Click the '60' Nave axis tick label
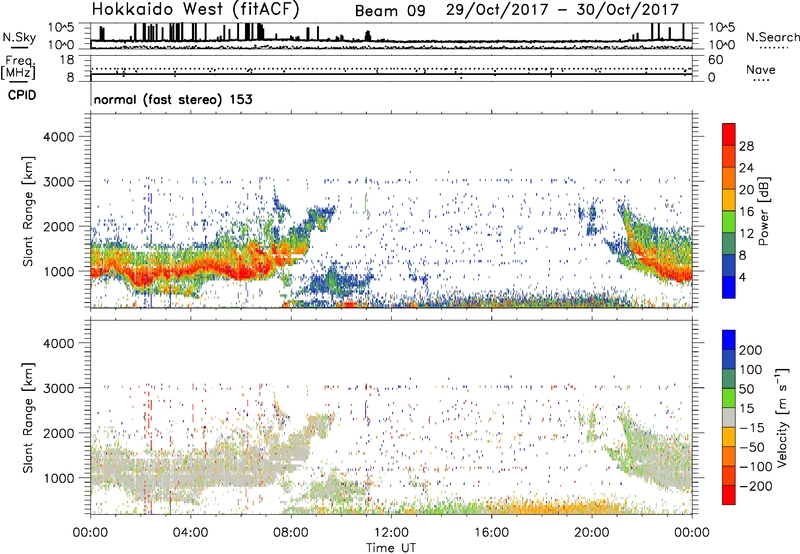Viewport: 800px width, 554px height. [x=715, y=60]
